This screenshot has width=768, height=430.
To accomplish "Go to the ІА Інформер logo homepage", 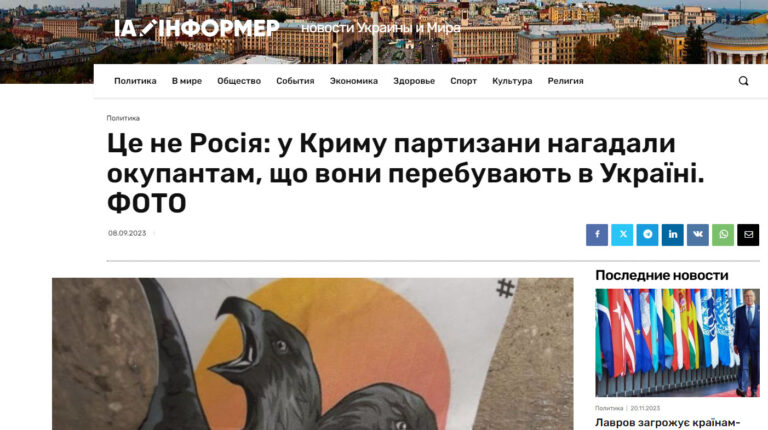I will tap(196, 28).
